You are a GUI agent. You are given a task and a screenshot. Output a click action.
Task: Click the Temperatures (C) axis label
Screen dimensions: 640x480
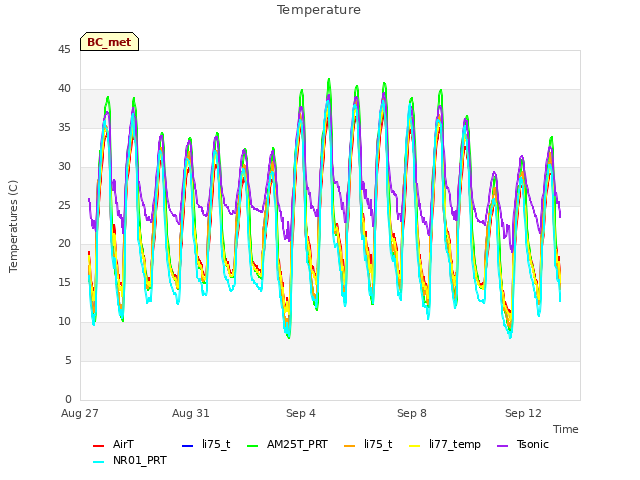(x=13, y=226)
